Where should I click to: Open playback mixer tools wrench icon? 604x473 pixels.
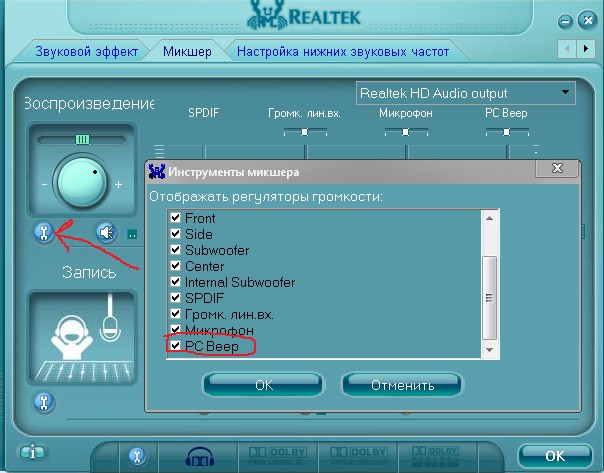pyautogui.click(x=44, y=232)
